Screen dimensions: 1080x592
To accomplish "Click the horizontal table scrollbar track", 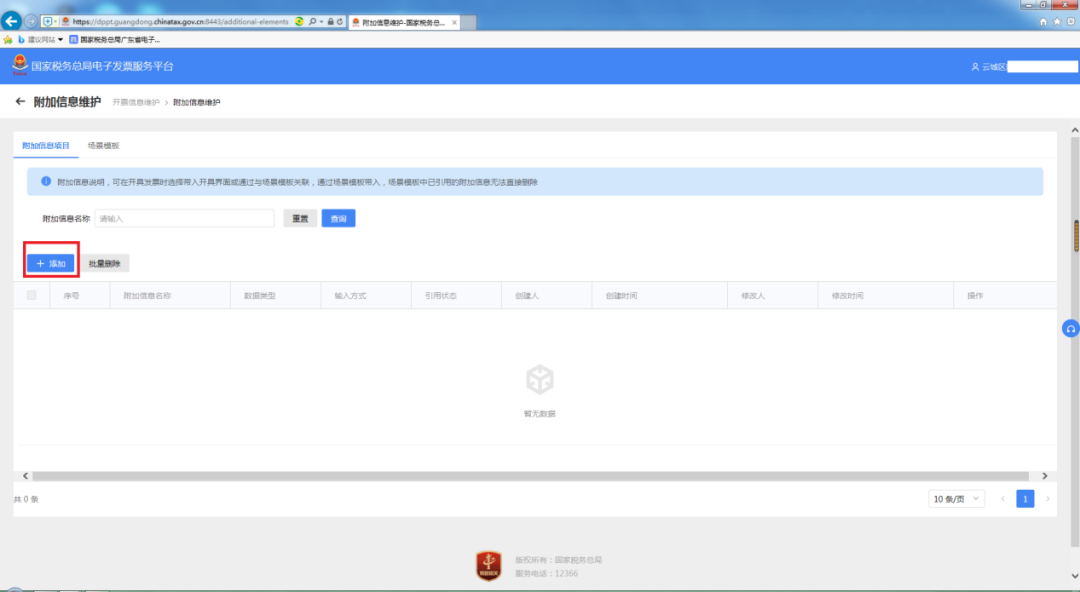I will [x=530, y=476].
